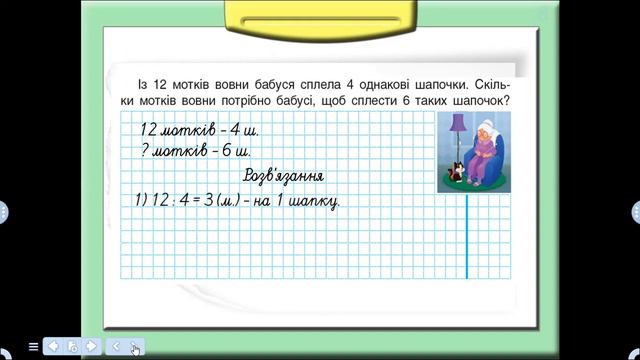Click the page list icon between arrows

point(72,347)
